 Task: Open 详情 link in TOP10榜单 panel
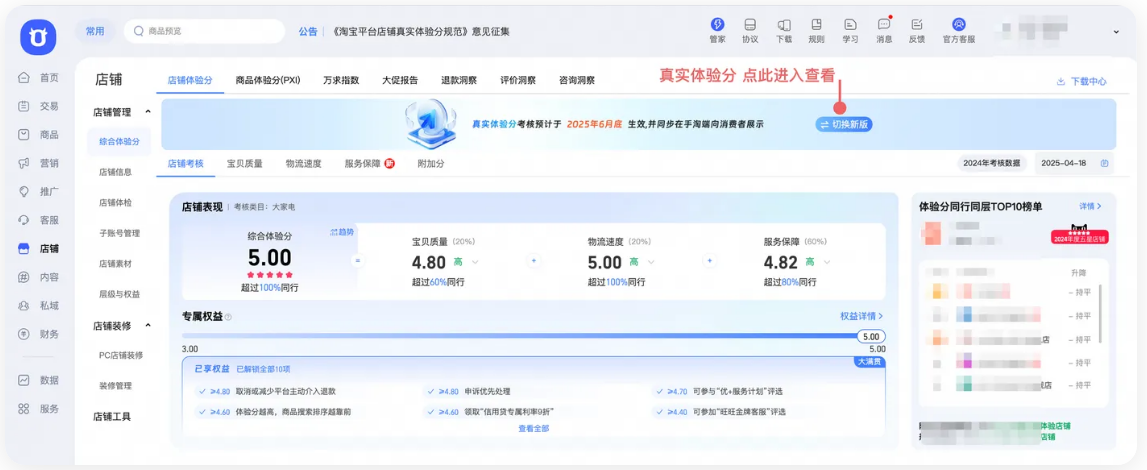click(x=1090, y=207)
